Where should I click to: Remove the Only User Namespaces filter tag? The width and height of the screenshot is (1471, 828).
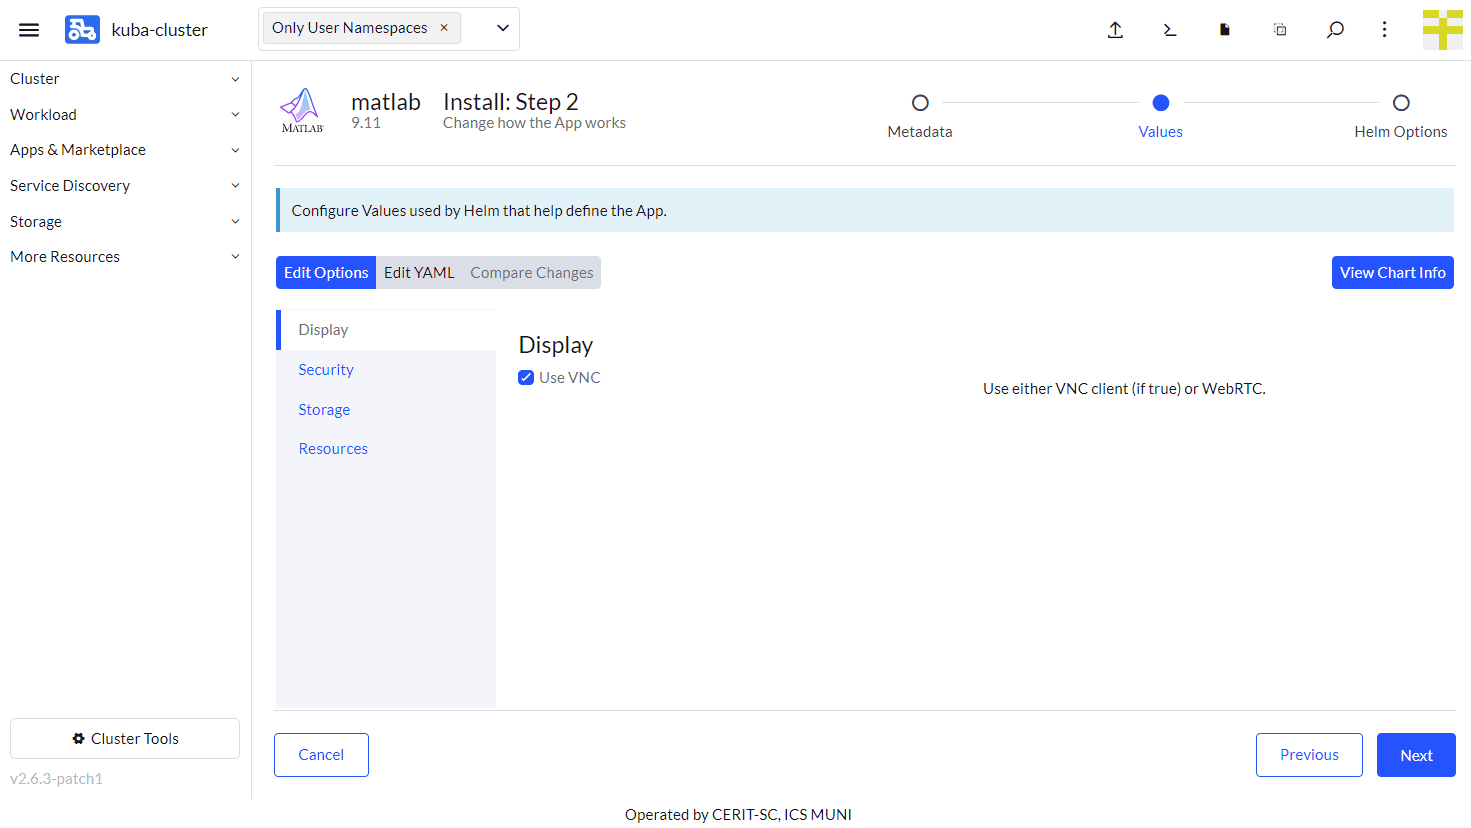point(444,28)
